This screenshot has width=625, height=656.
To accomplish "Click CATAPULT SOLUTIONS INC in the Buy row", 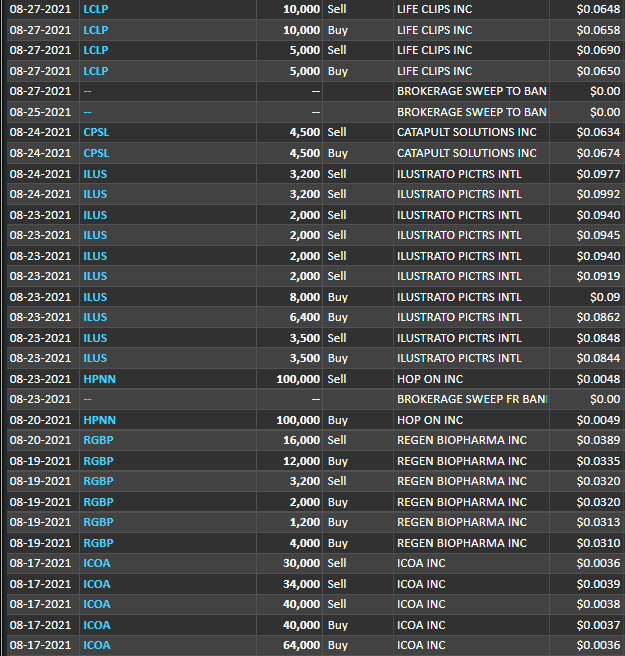I will click(467, 153).
